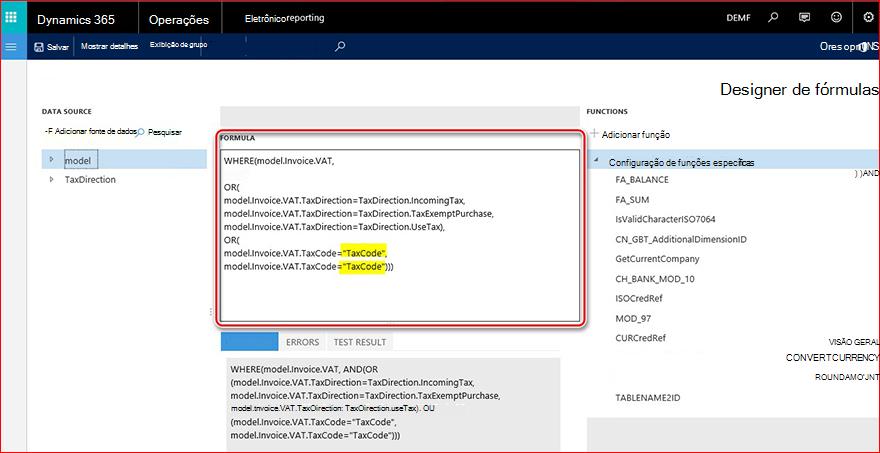This screenshot has width=880, height=453.
Task: Select the FA_BALANCE function
Action: pyautogui.click(x=641, y=180)
